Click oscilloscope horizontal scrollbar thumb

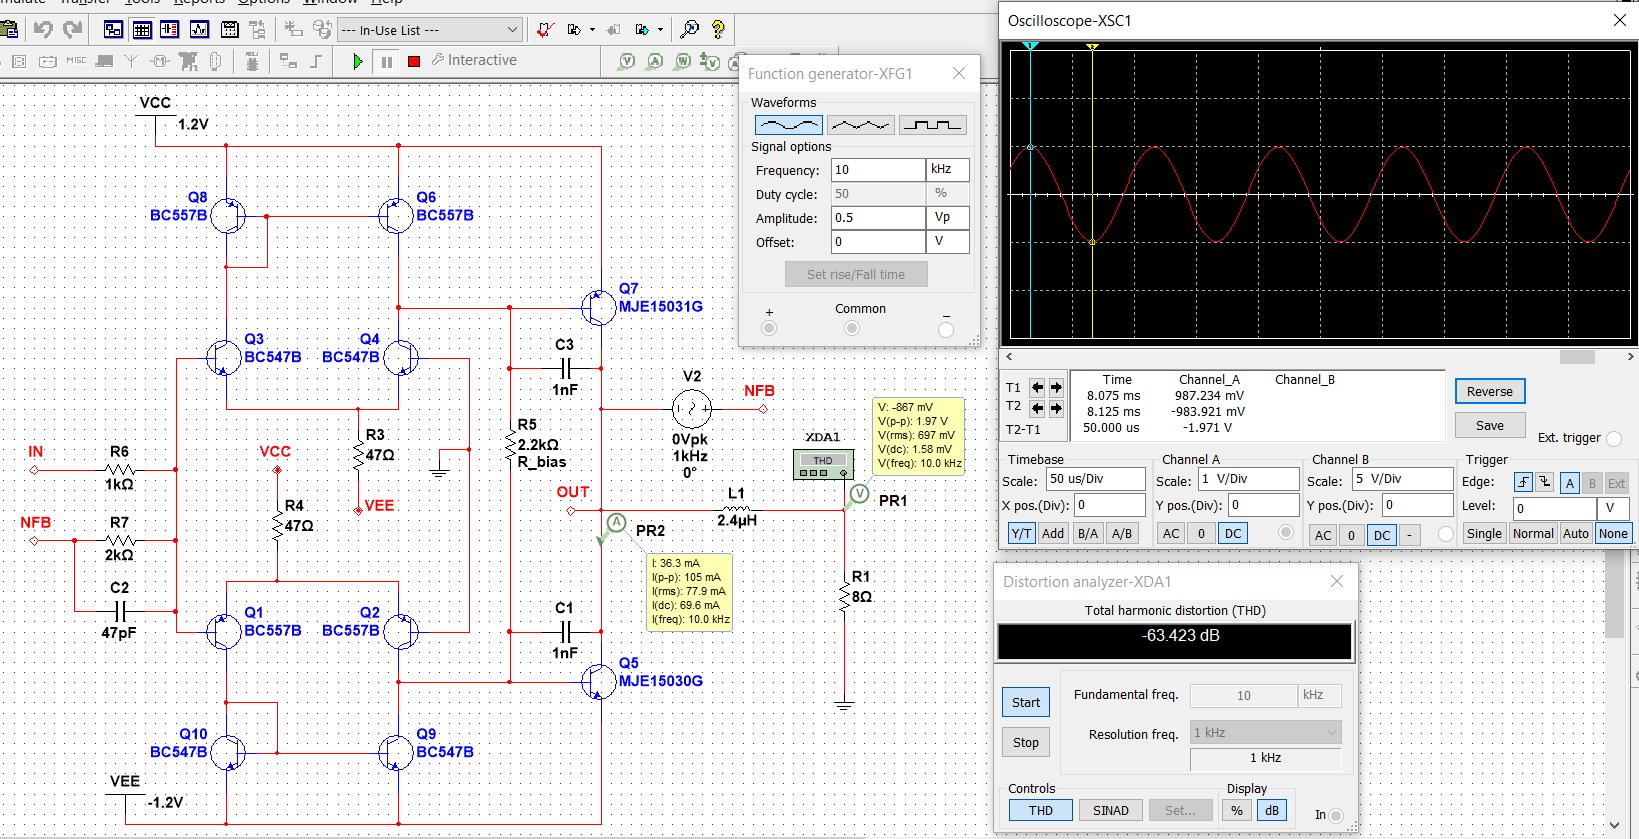click(1577, 357)
